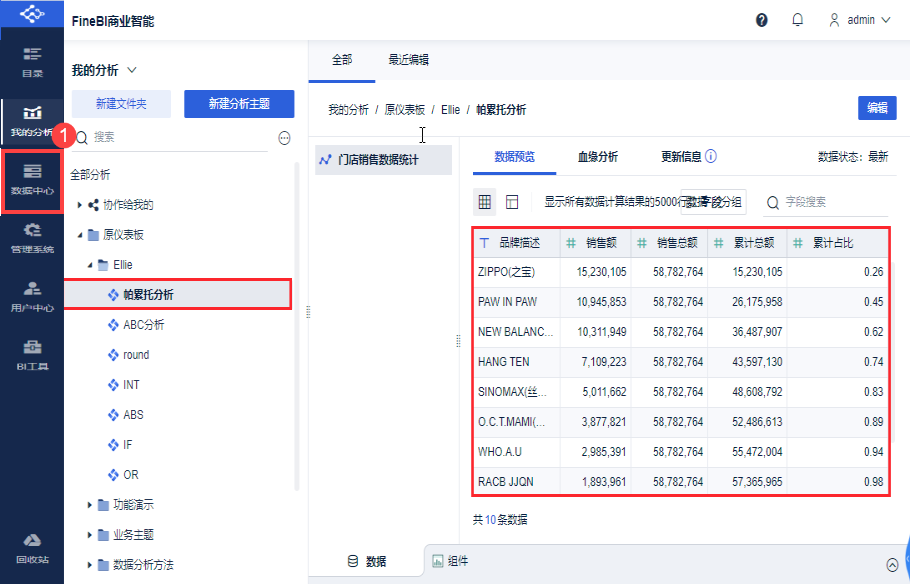Click the up-arrow circle icon at bottom right
The height and width of the screenshot is (584, 910).
pyautogui.click(x=893, y=564)
